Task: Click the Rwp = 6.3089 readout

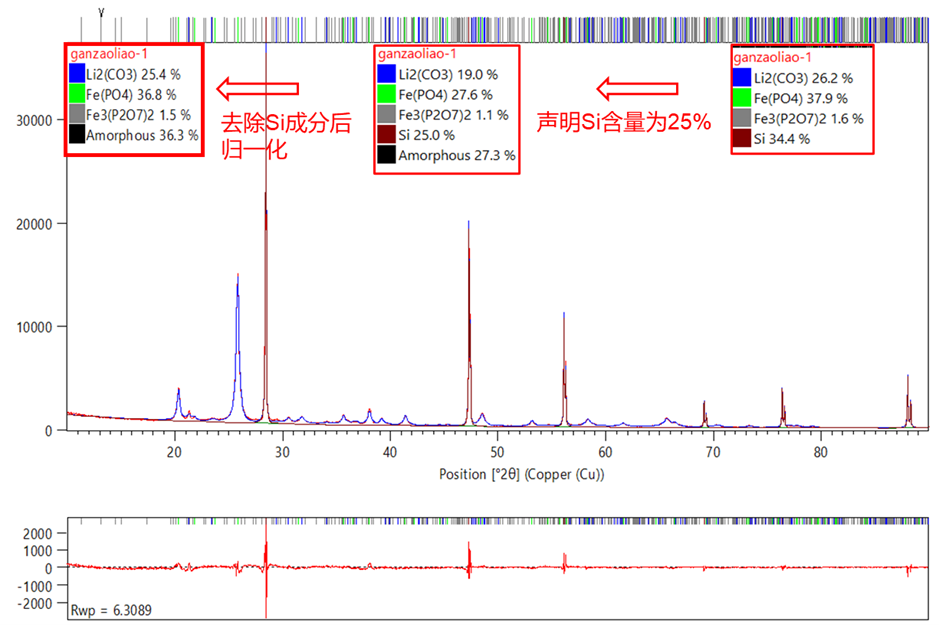Action: pyautogui.click(x=110, y=609)
